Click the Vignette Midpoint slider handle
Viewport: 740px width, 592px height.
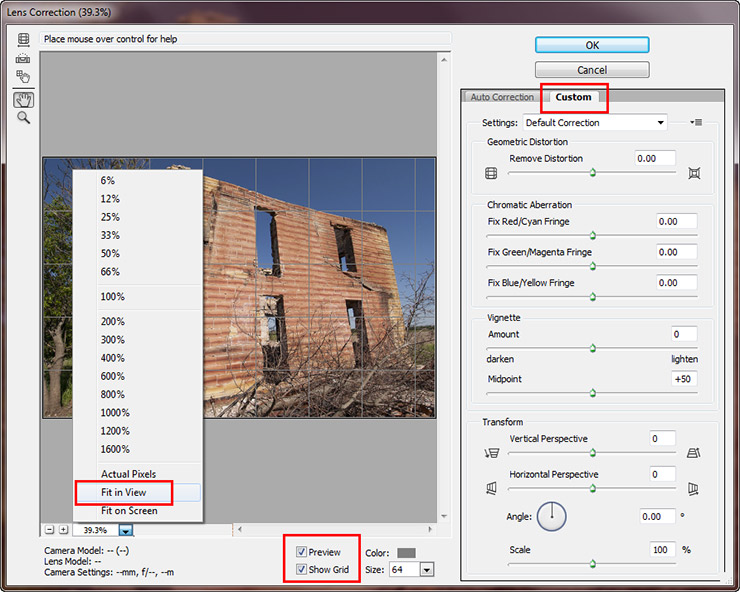tap(593, 393)
